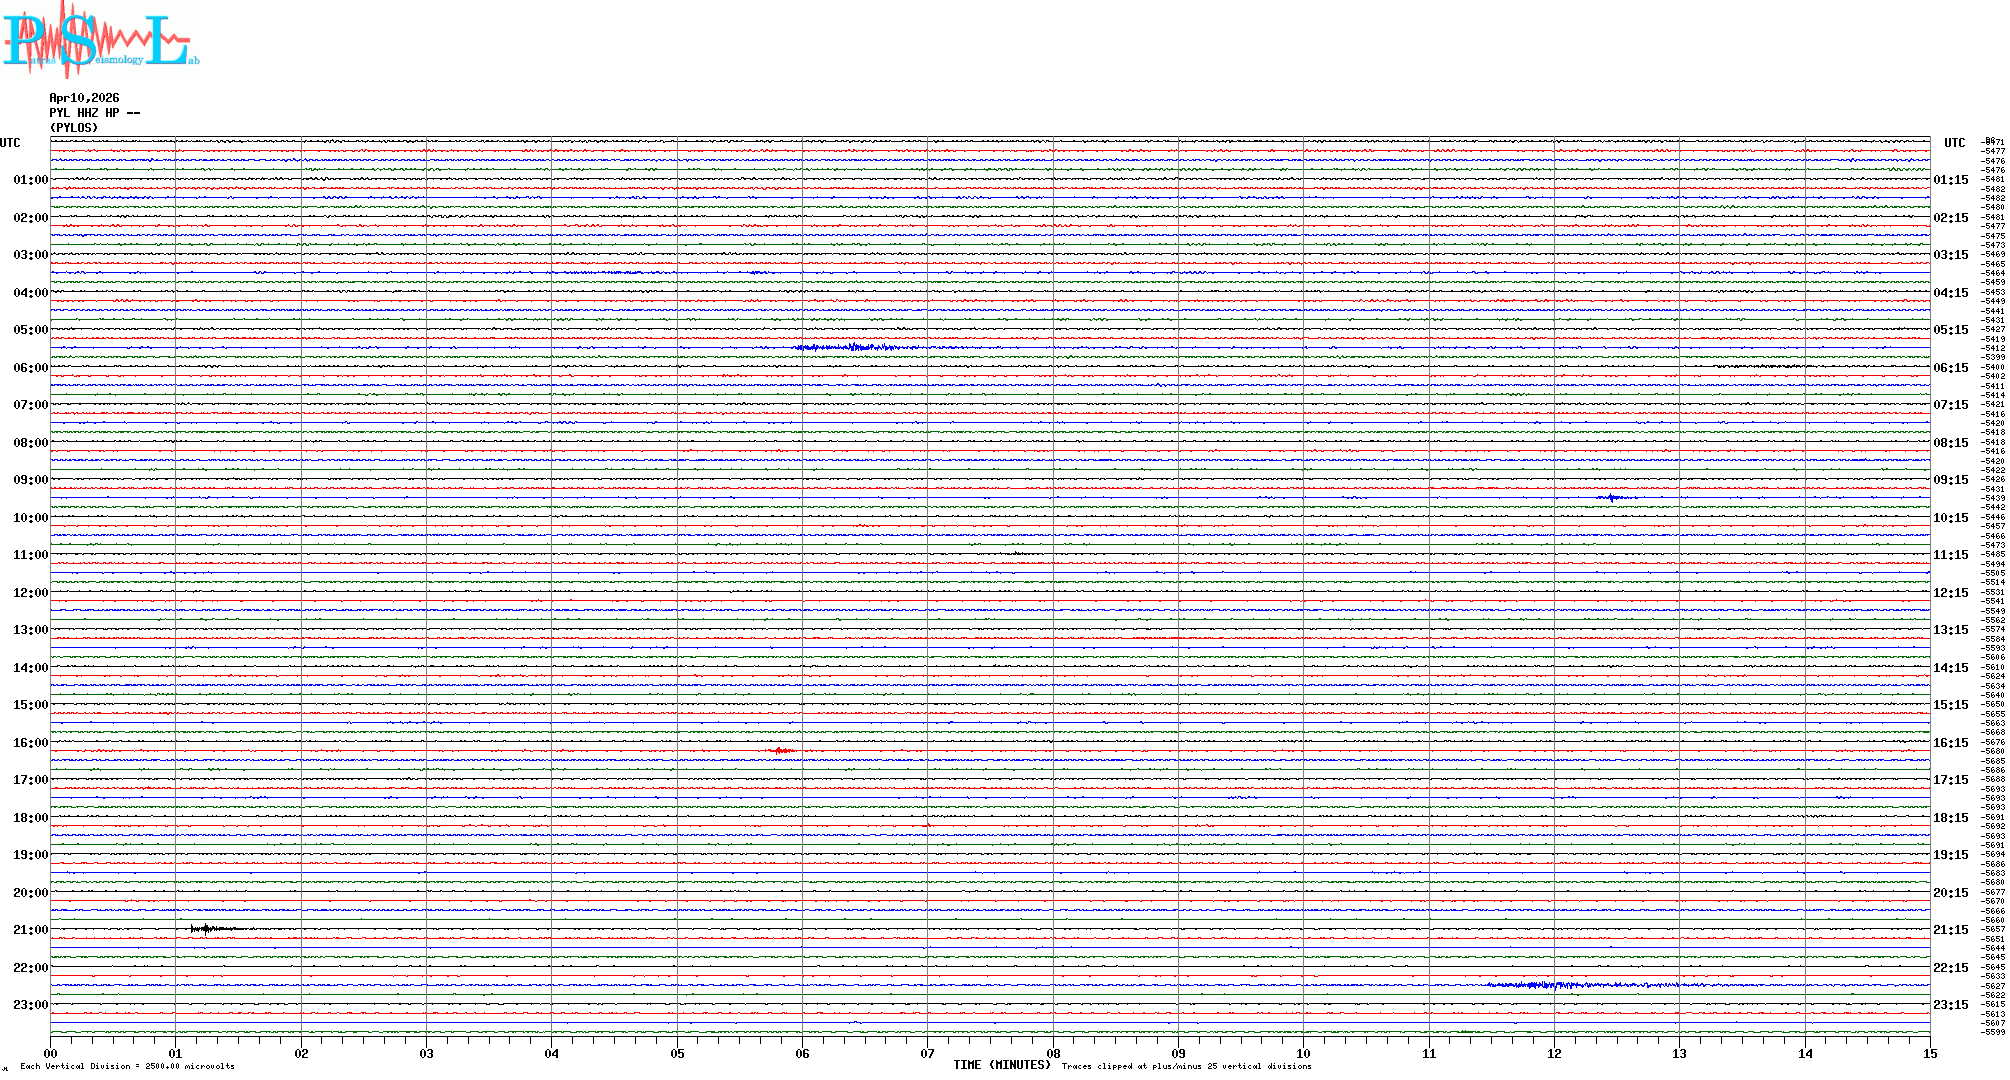Click the 01:15 label on right side
The width and height of the screenshot is (2010, 1080).
pos(1951,180)
